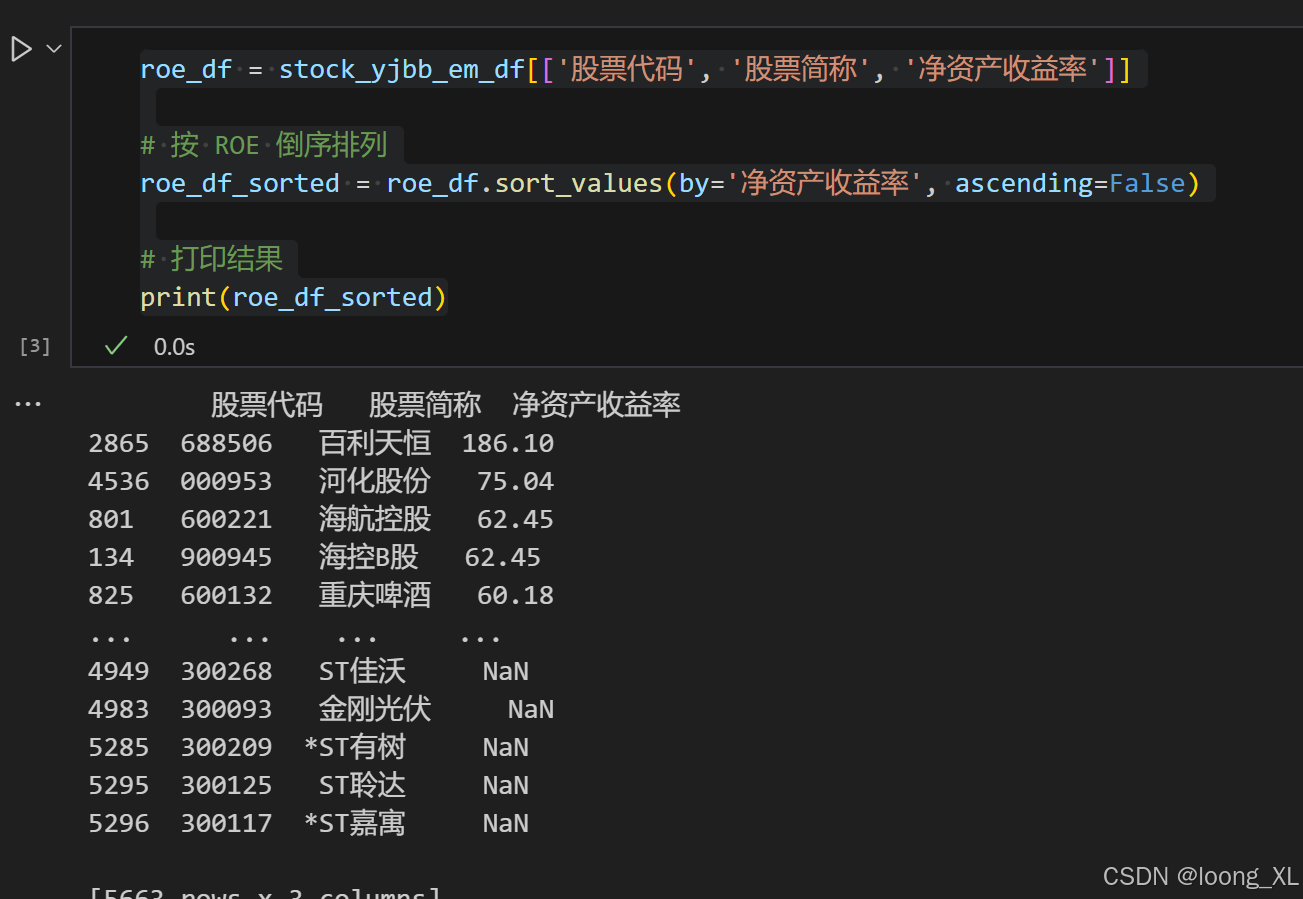Screen dimensions: 1303x899
Task: Click the value 186.10
Action: click(x=508, y=443)
